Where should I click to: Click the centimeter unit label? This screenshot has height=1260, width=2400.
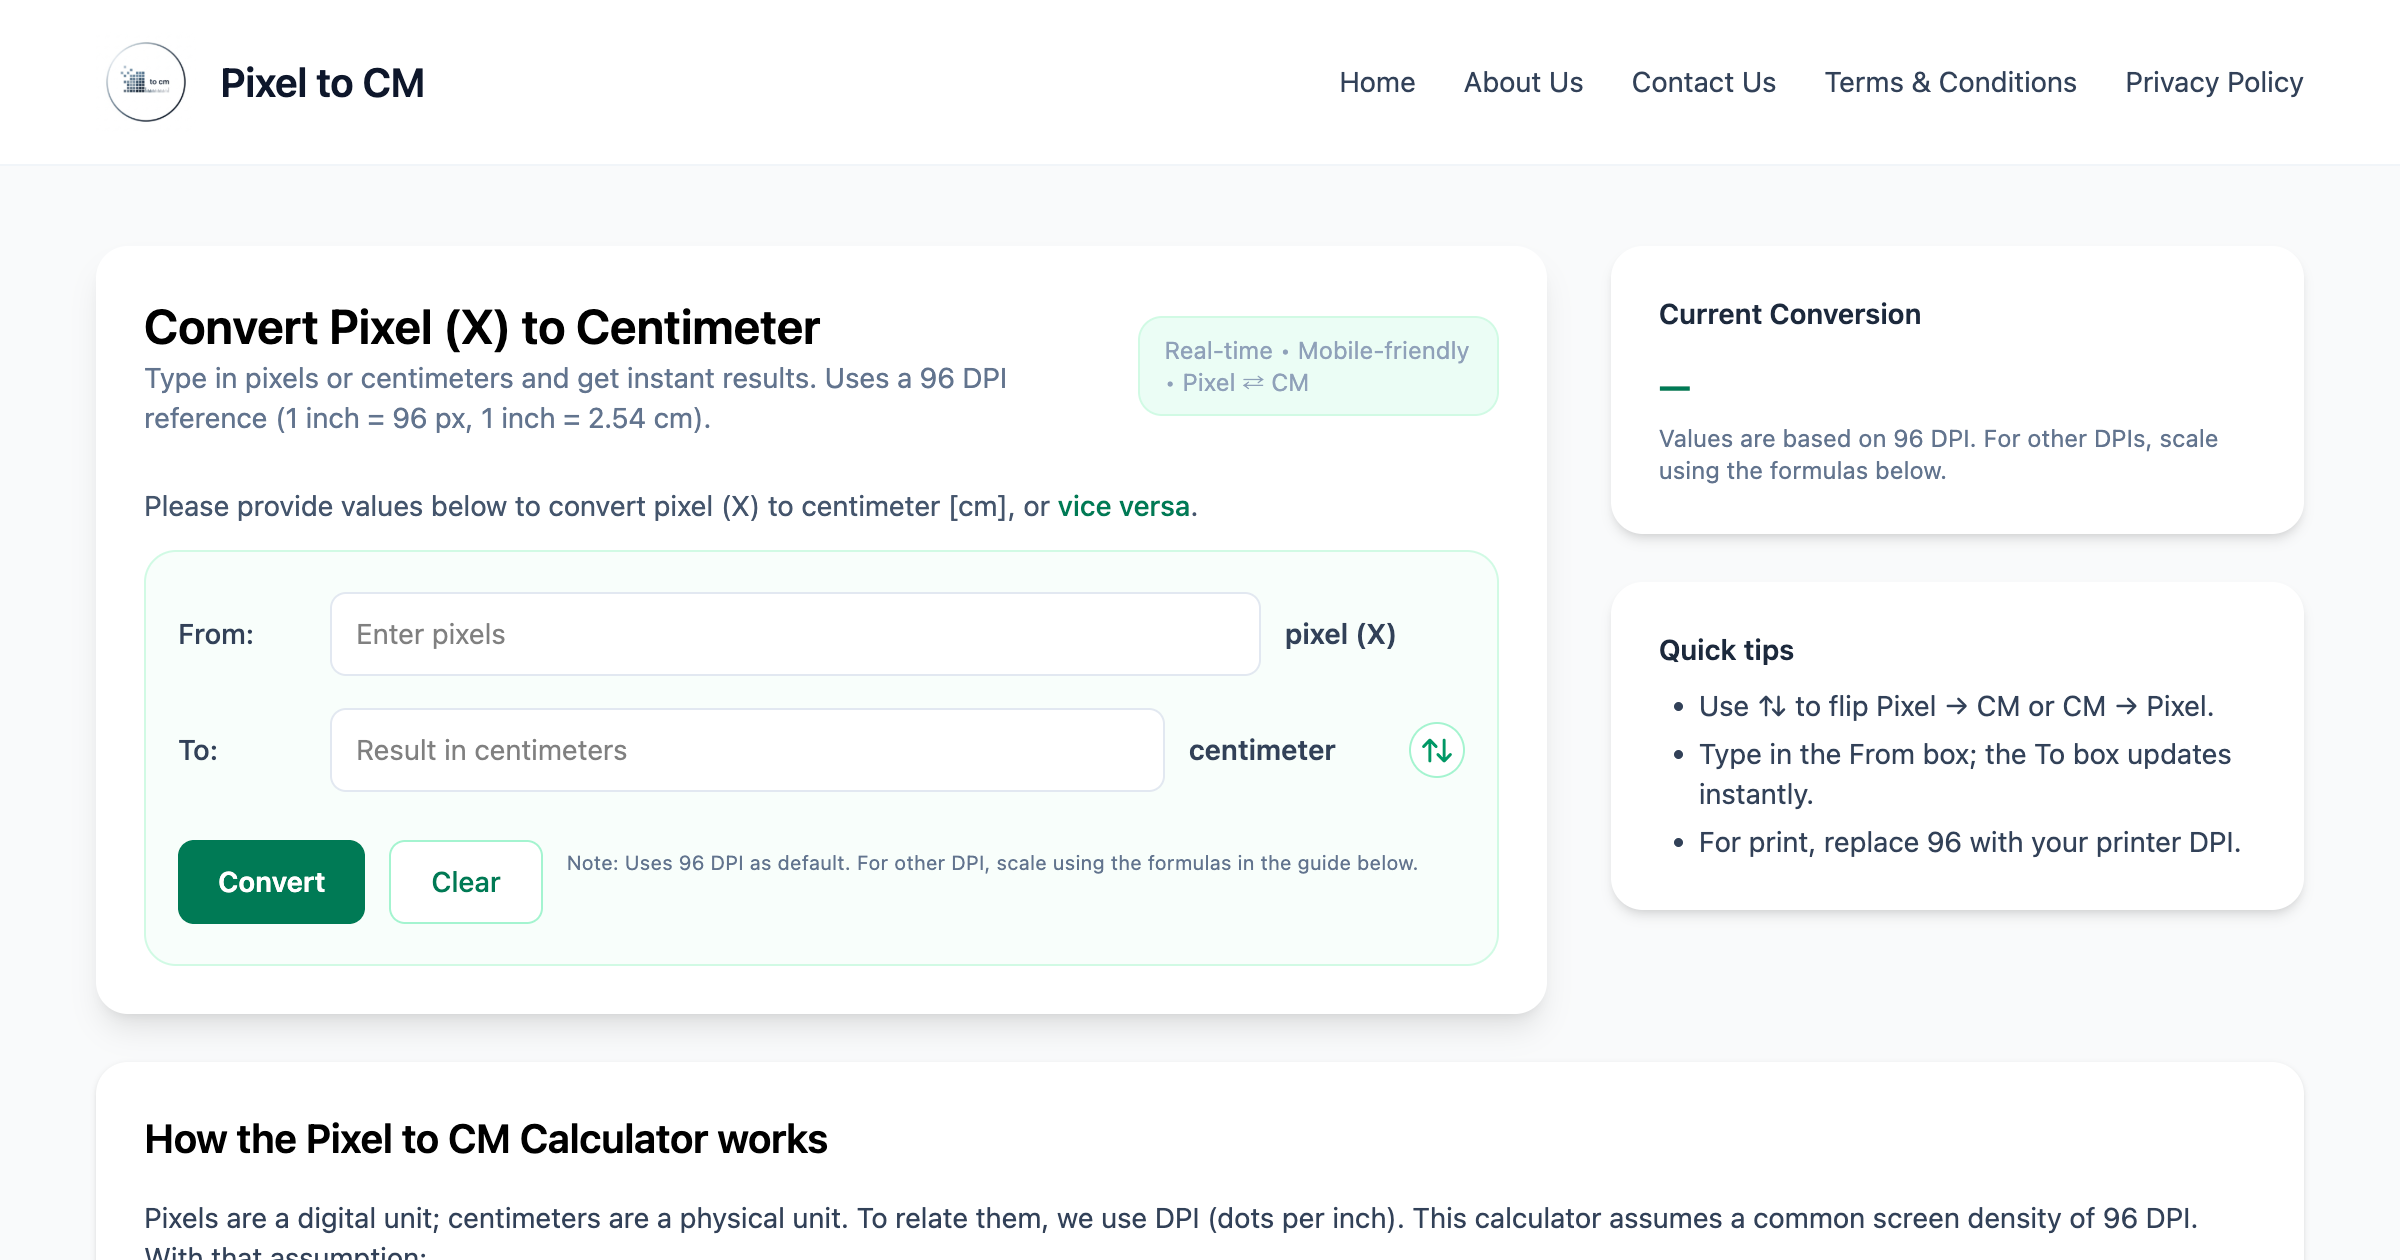click(1261, 750)
